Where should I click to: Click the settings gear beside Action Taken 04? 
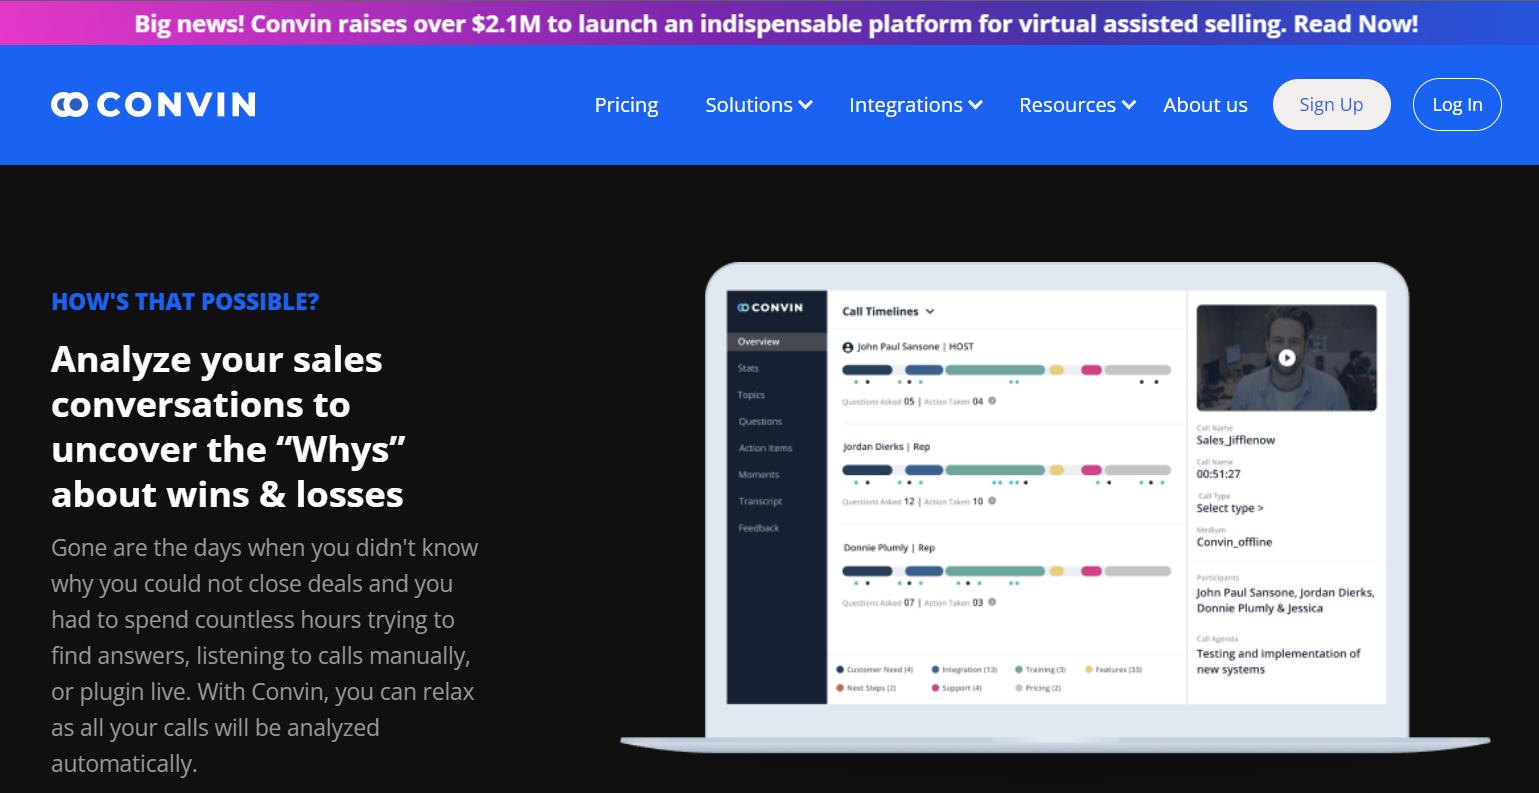tap(990, 400)
